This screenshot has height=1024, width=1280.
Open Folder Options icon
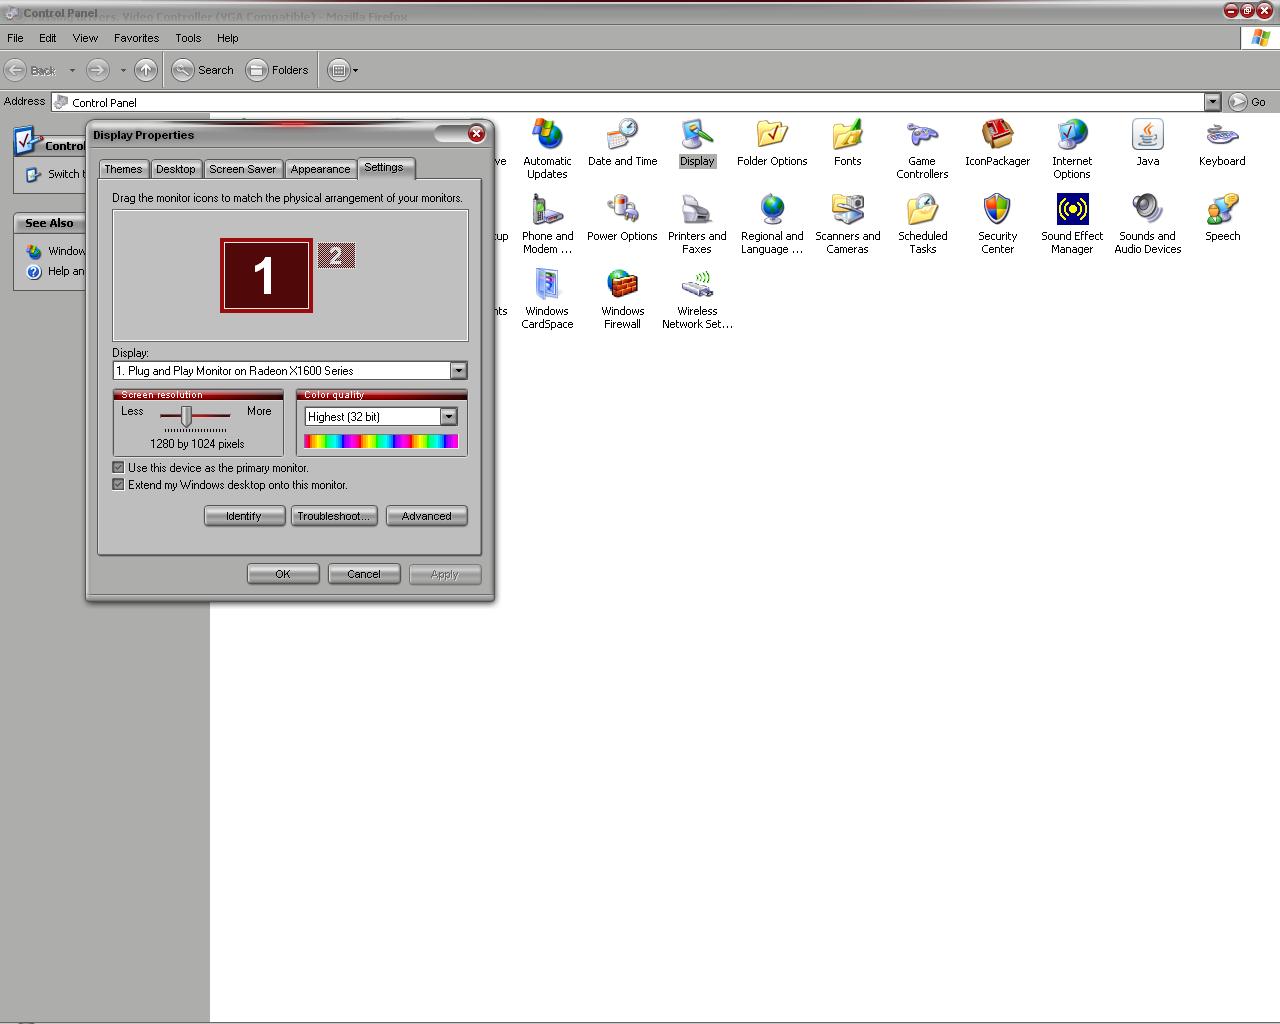(772, 142)
